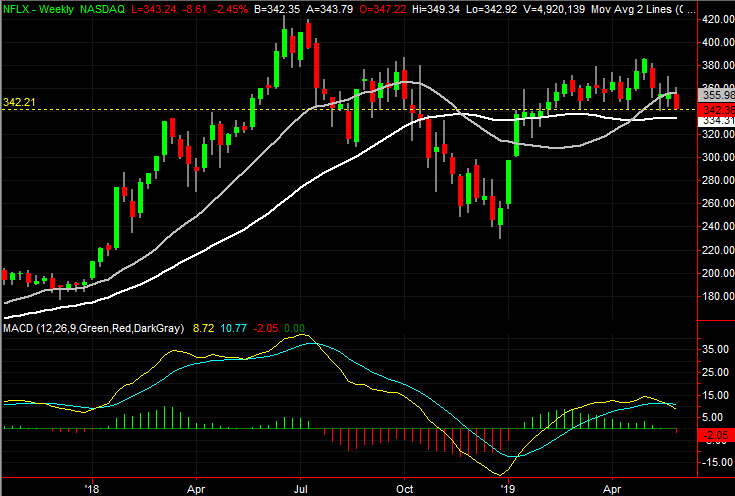Click the red 342.36 current price marker
The width and height of the screenshot is (735, 496).
pos(717,110)
